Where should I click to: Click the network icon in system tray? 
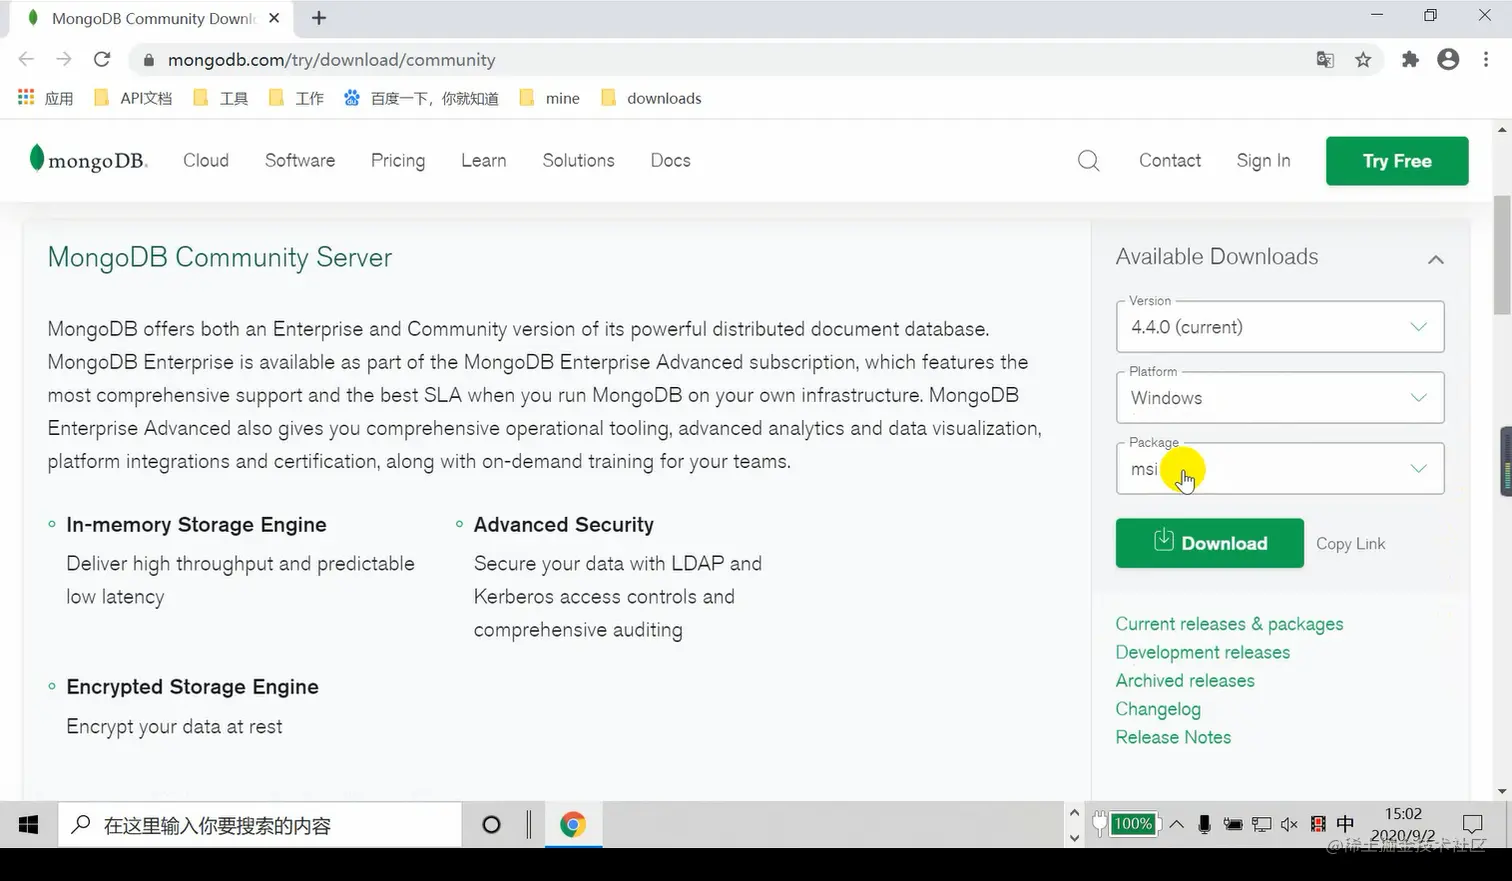tap(1262, 824)
